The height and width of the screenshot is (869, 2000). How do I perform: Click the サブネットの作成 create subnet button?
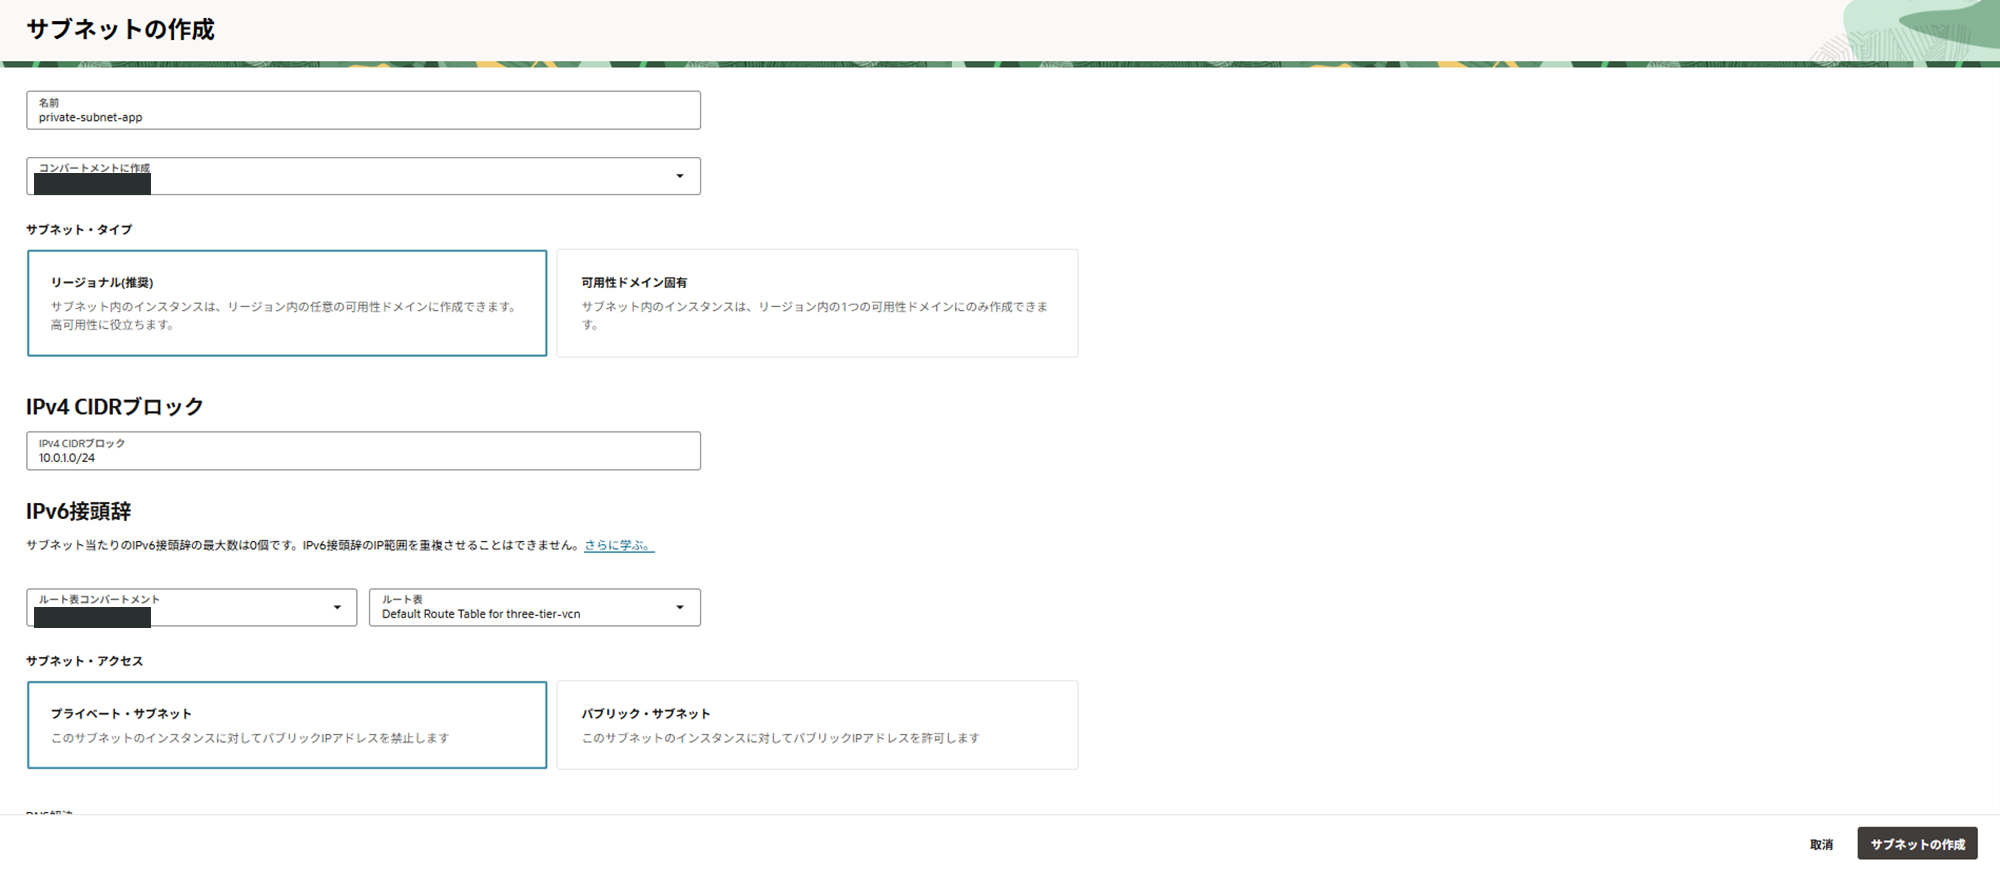pyautogui.click(x=1917, y=844)
